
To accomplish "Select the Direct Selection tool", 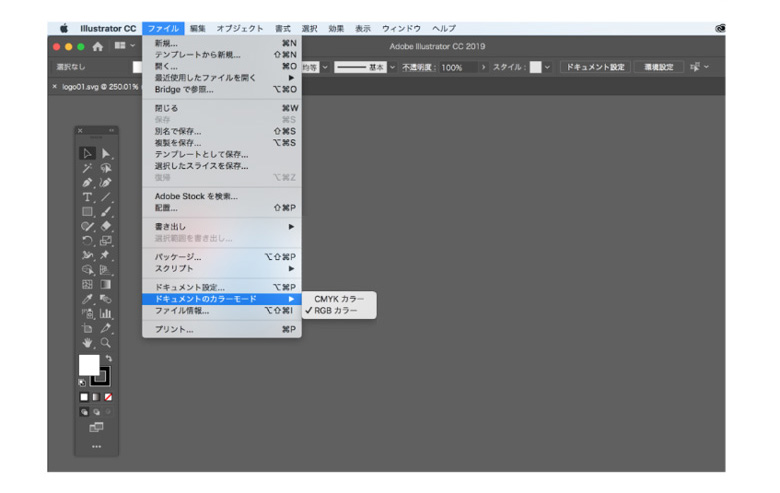I will tap(105, 153).
